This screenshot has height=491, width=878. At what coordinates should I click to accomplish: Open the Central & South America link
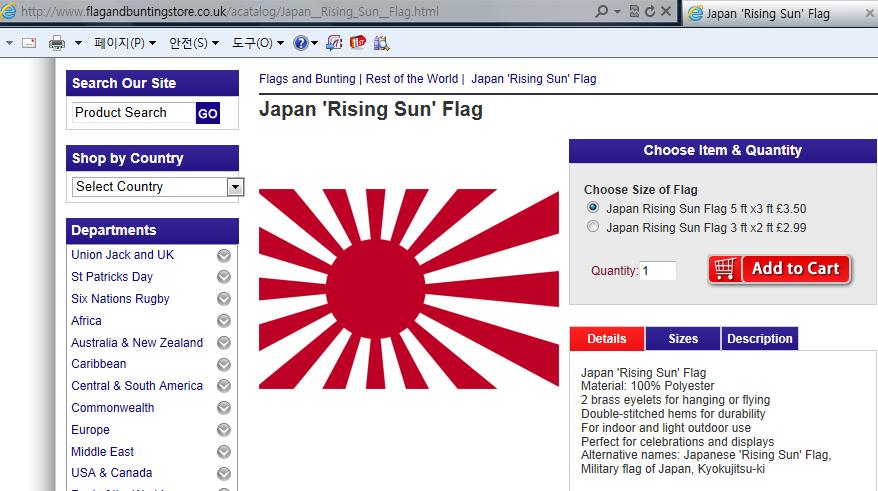137,386
